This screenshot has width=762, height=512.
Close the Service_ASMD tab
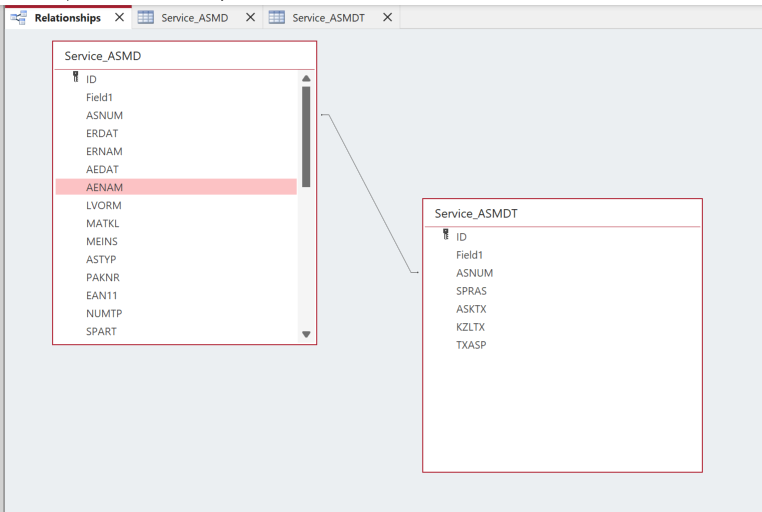[250, 18]
